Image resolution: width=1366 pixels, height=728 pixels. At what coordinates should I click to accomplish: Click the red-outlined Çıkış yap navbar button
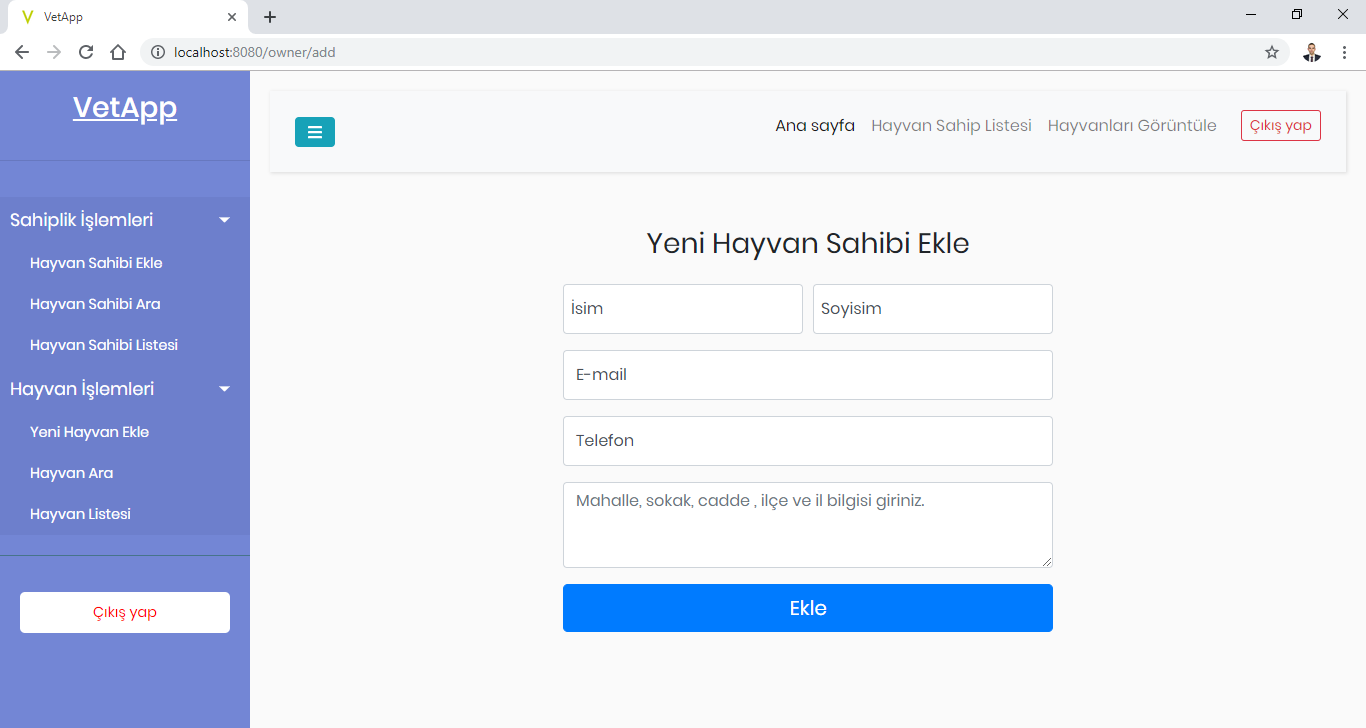click(x=1280, y=126)
